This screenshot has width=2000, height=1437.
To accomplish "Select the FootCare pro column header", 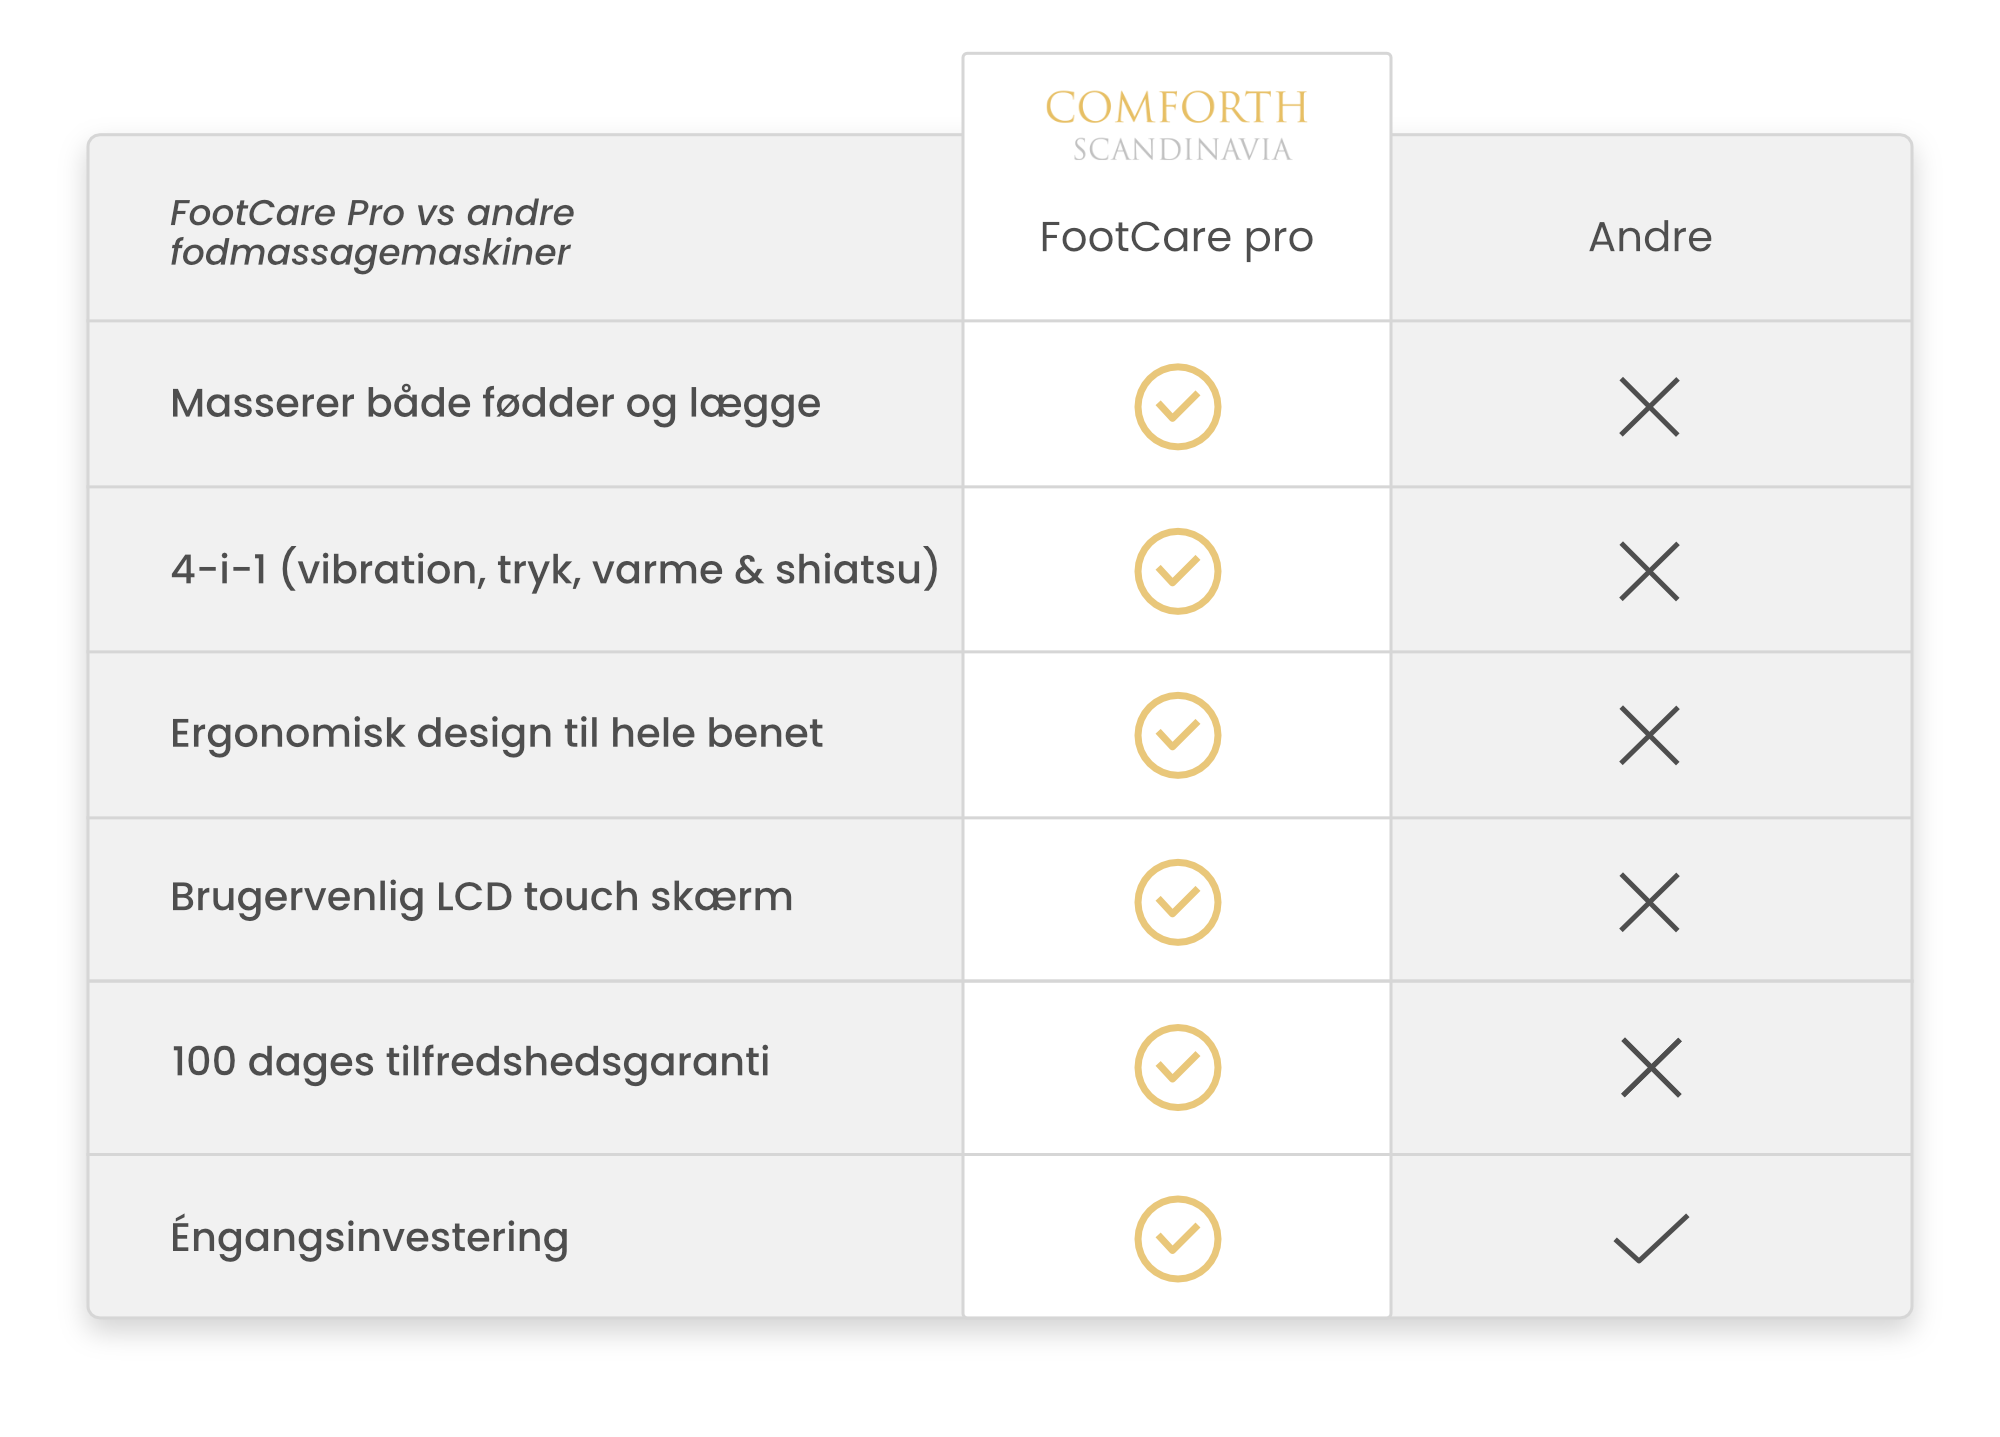I will [x=1176, y=237].
